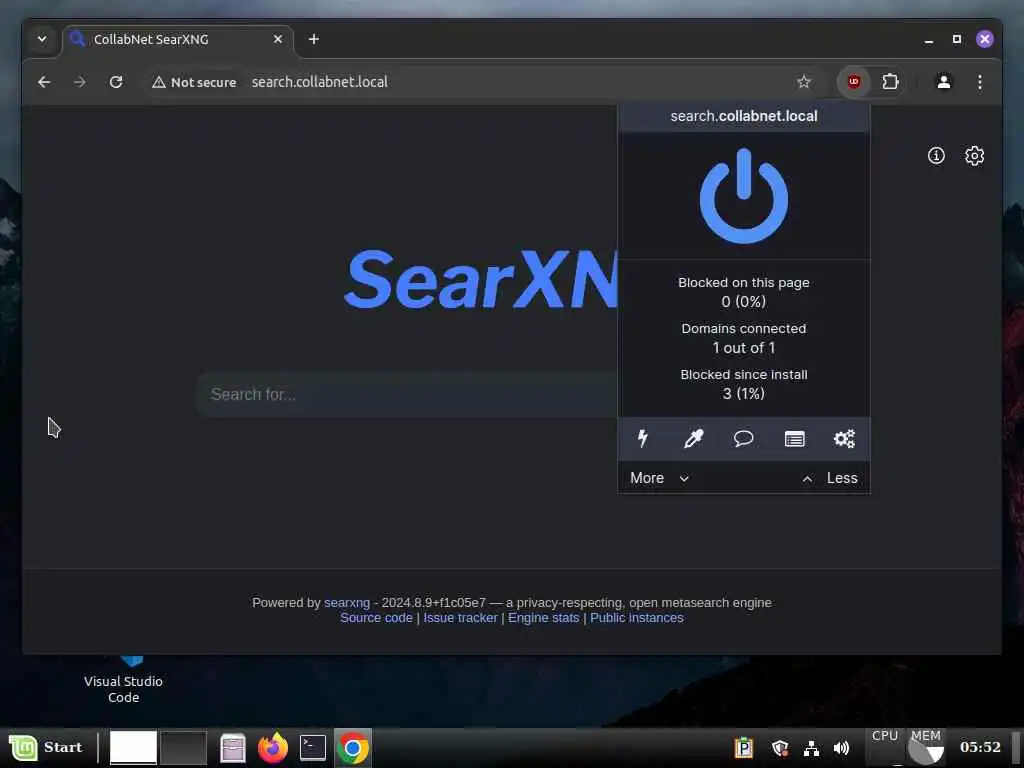This screenshot has width=1024, height=768.
Task: Open the security shield tray icon
Action: pyautogui.click(x=779, y=747)
